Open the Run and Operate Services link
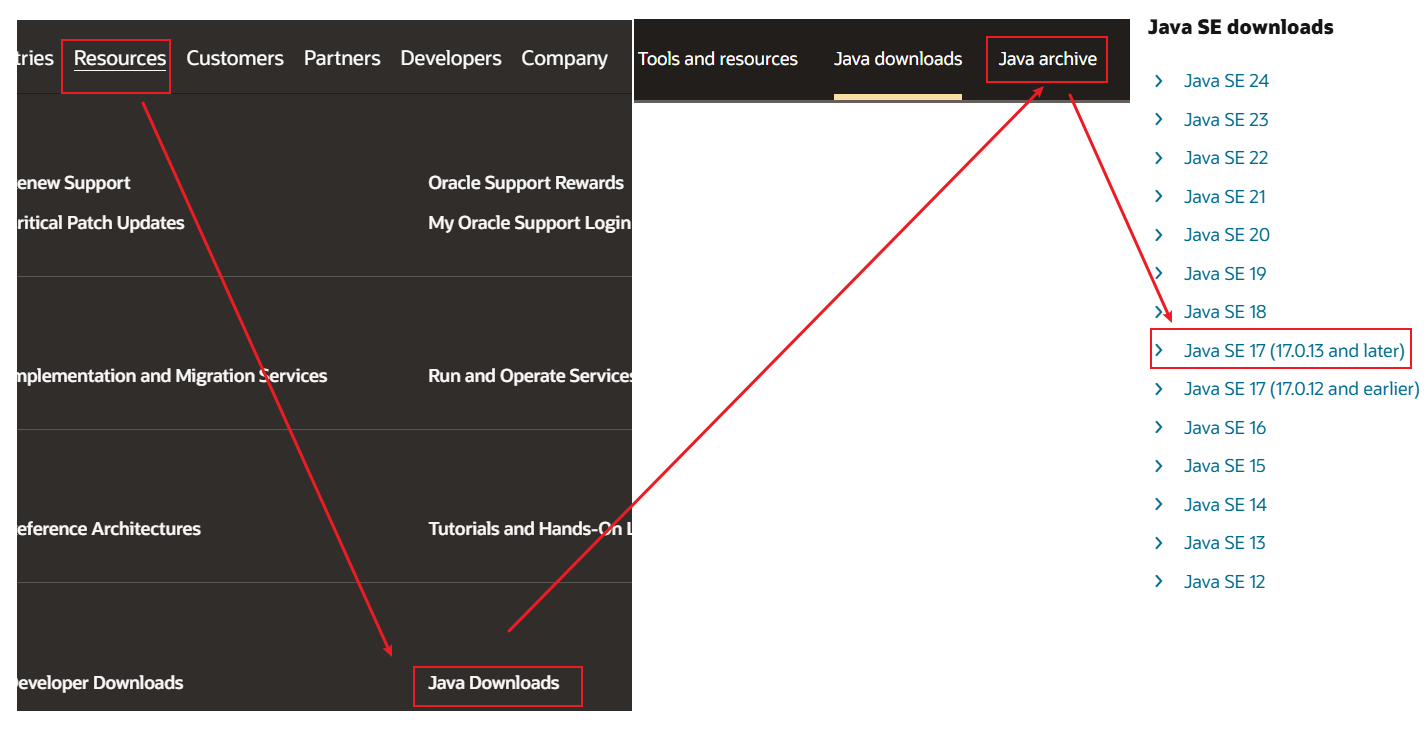The height and width of the screenshot is (729, 1427). [x=530, y=376]
